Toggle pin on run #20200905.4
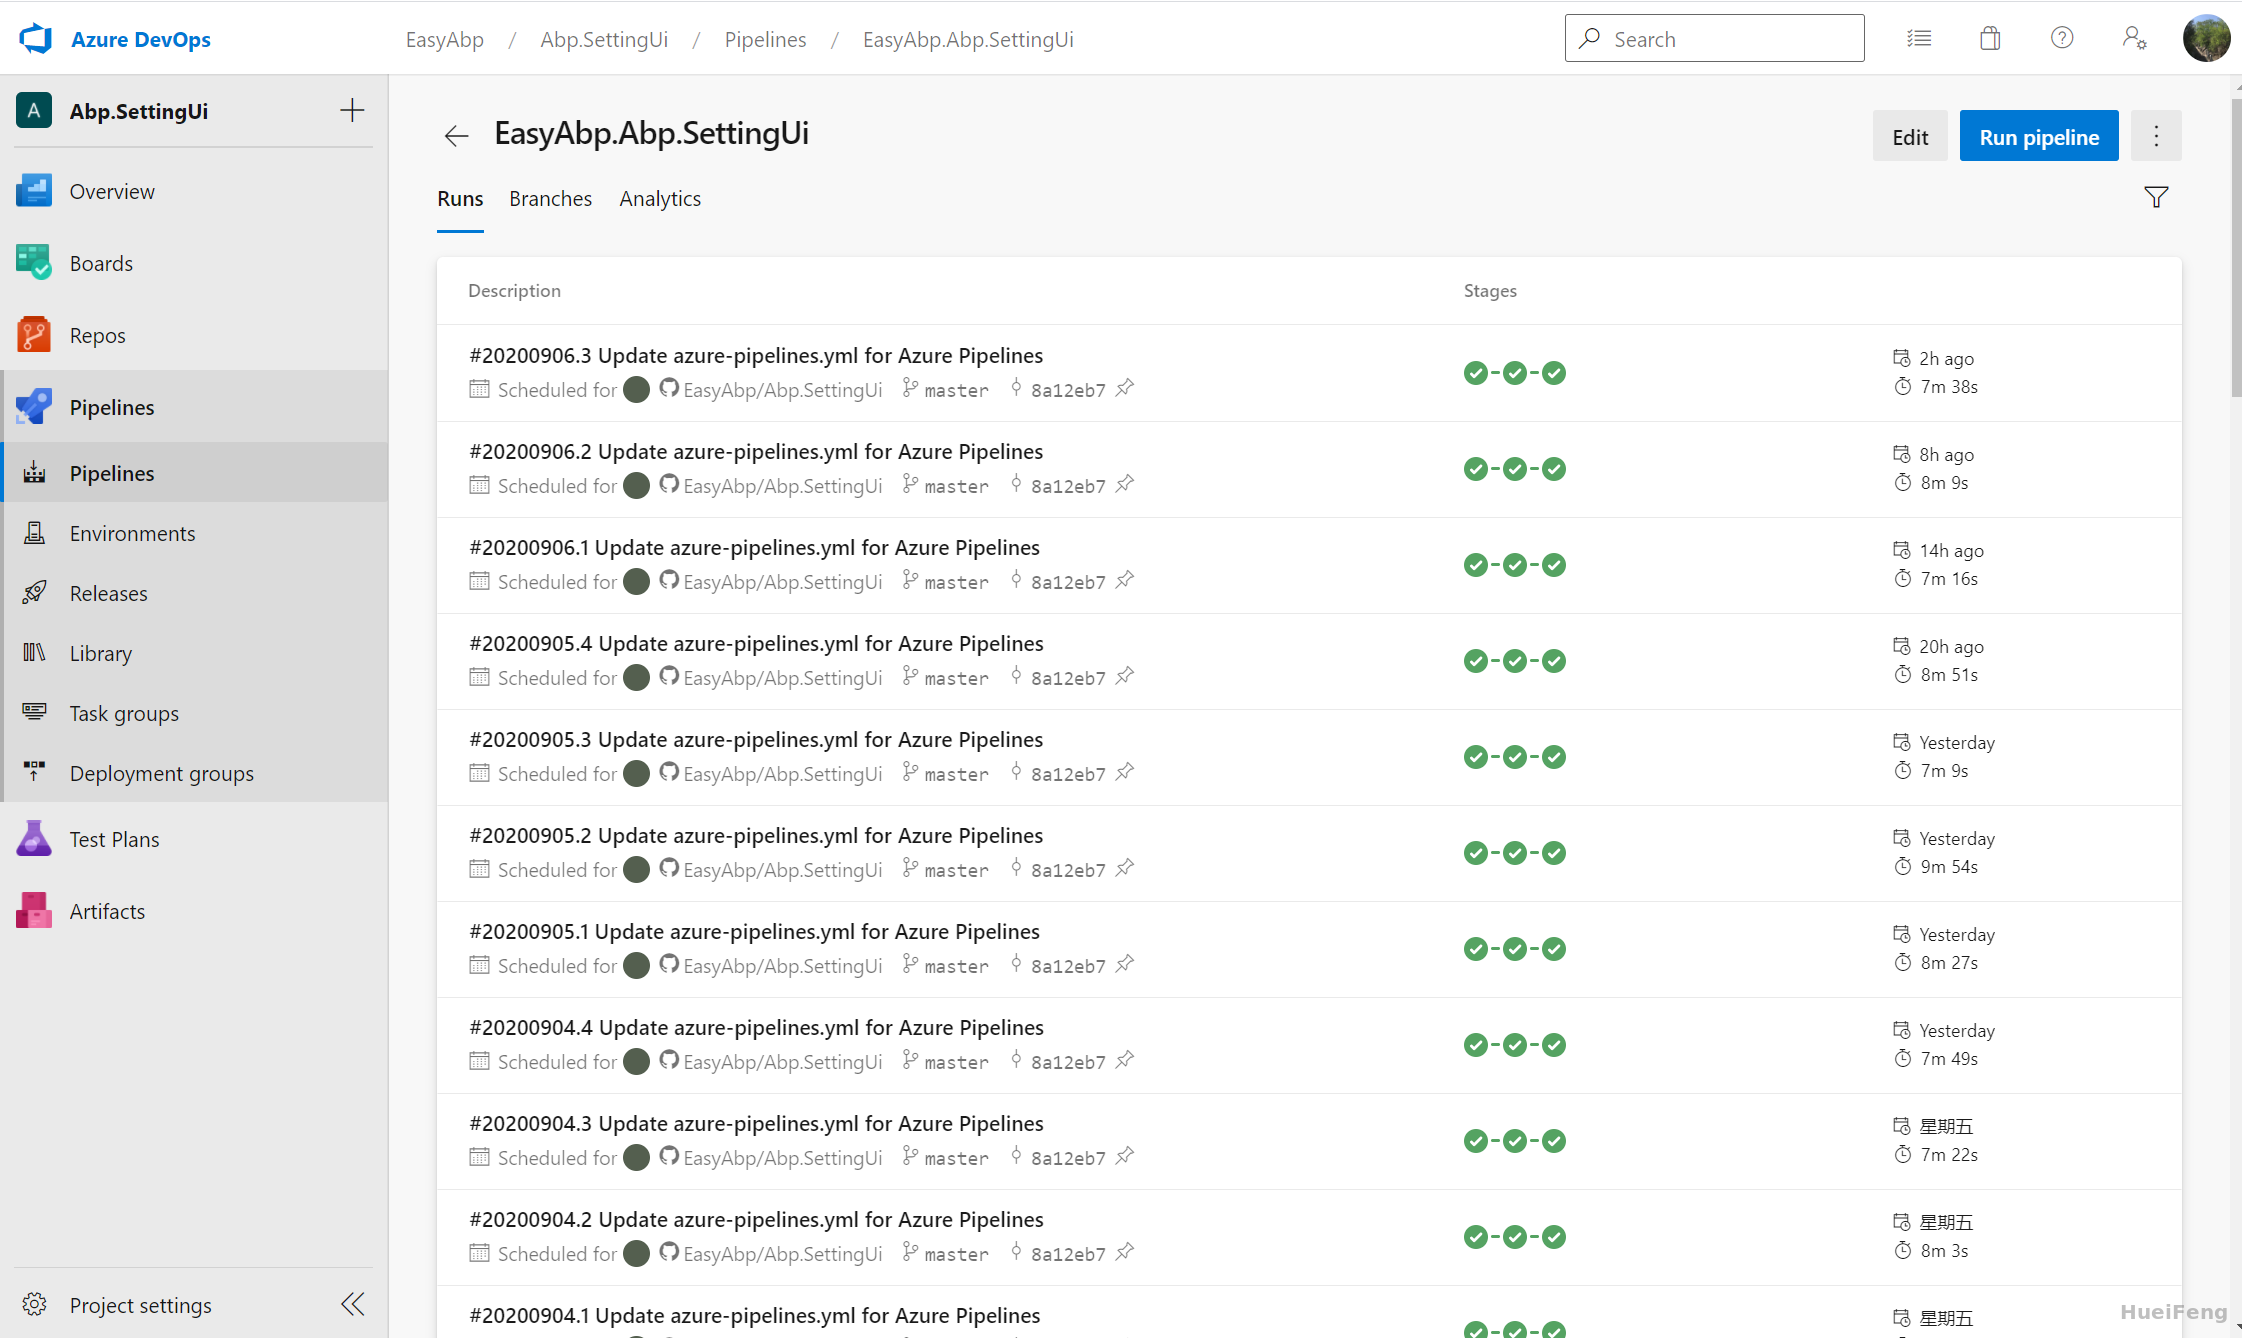The image size is (2242, 1338). click(x=1125, y=676)
